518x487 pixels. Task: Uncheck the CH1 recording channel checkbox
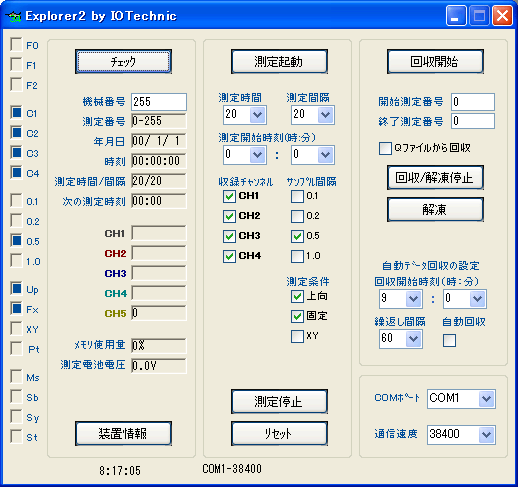[229, 196]
